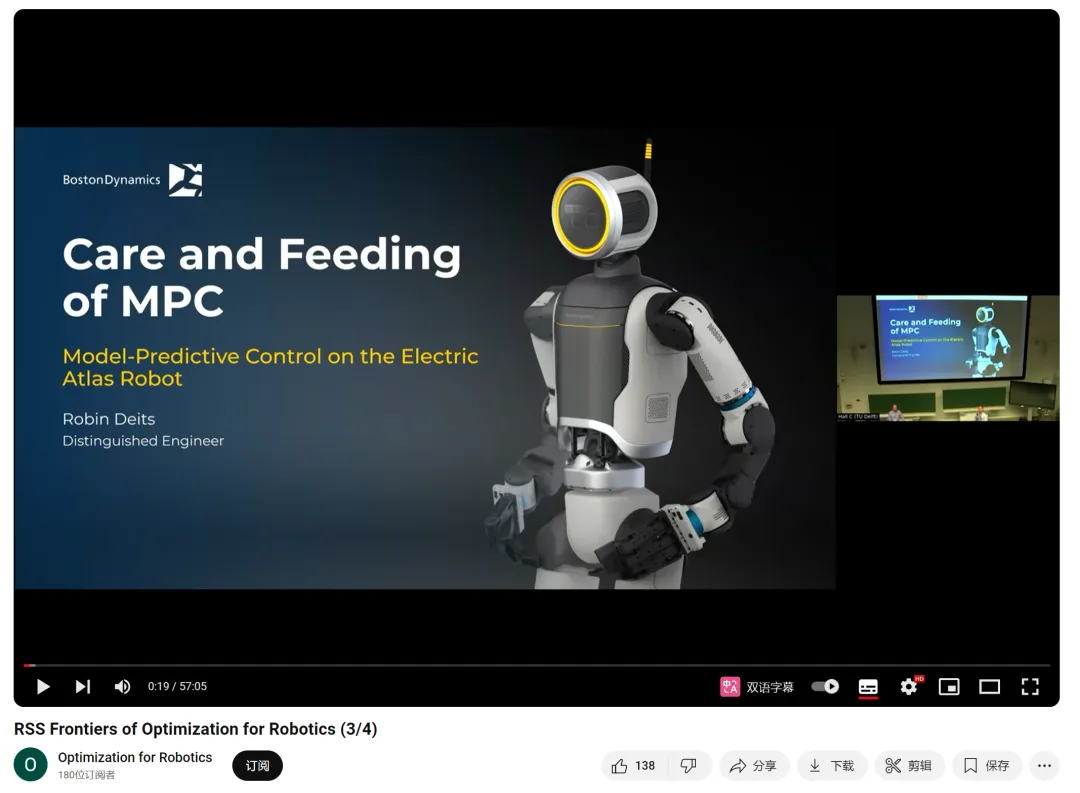
Task: Download the video (下载)
Action: (831, 765)
